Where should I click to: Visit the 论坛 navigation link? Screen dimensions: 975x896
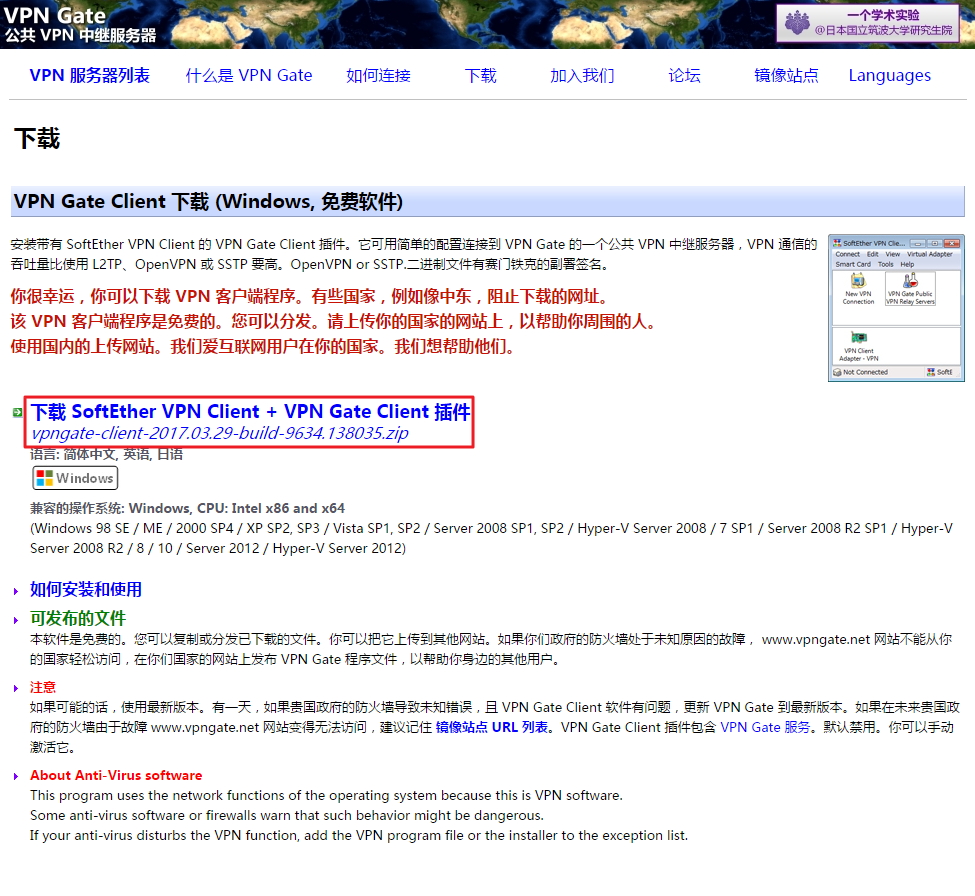click(684, 75)
